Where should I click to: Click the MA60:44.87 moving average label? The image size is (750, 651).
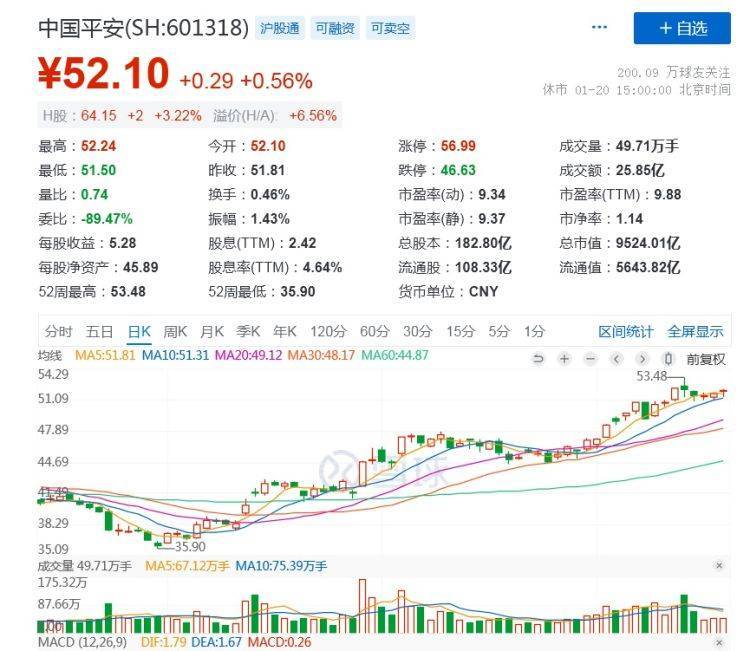[x=395, y=355]
